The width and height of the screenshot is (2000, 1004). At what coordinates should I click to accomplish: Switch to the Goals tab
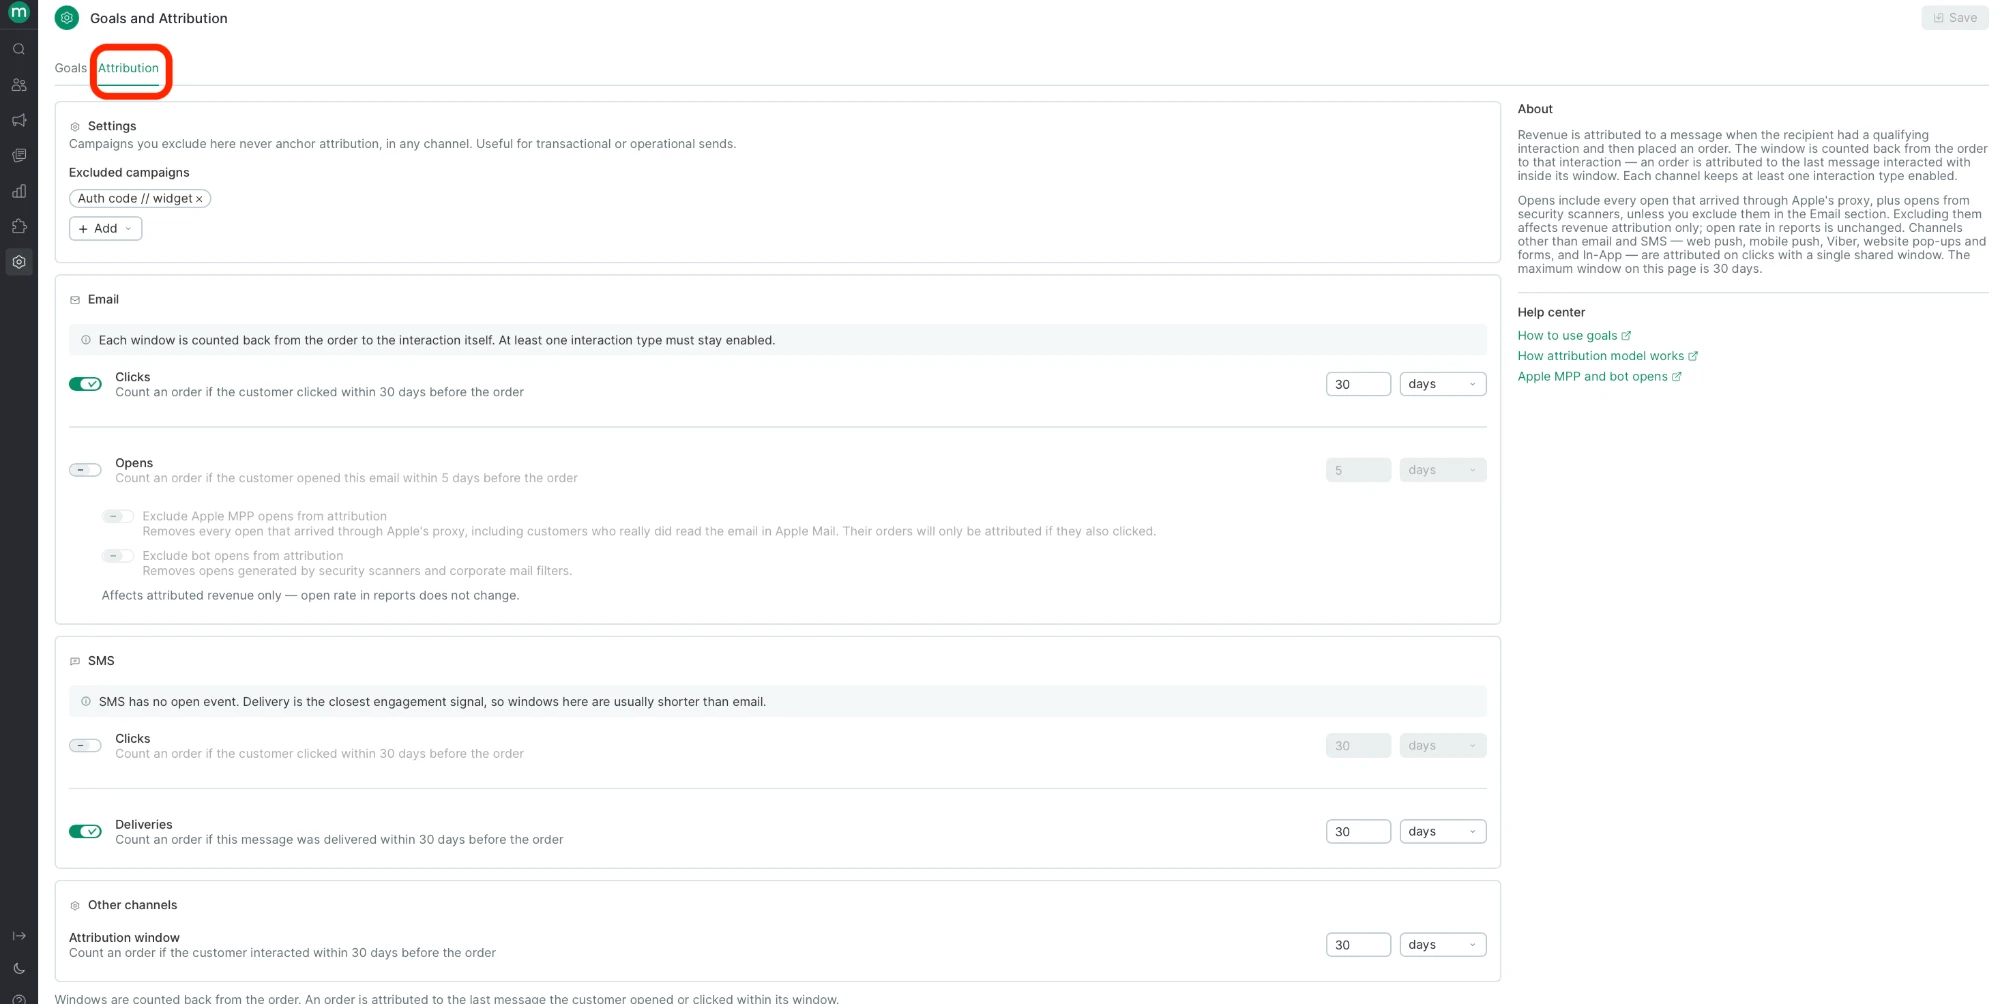[x=71, y=68]
